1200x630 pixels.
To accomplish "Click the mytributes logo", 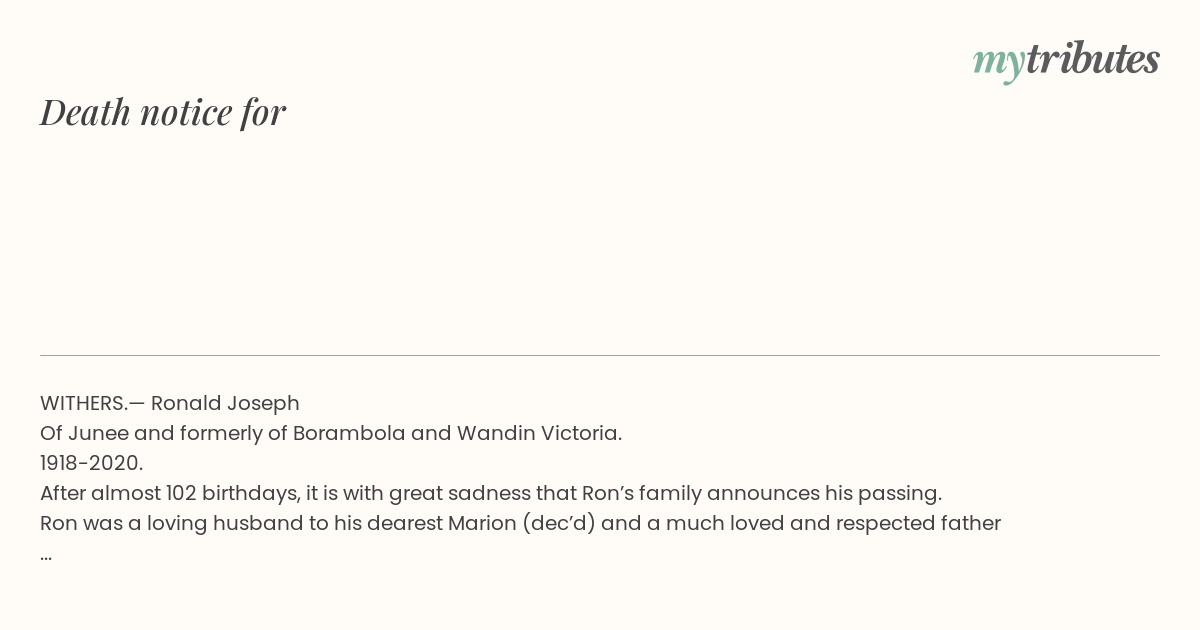I will (x=1066, y=60).
